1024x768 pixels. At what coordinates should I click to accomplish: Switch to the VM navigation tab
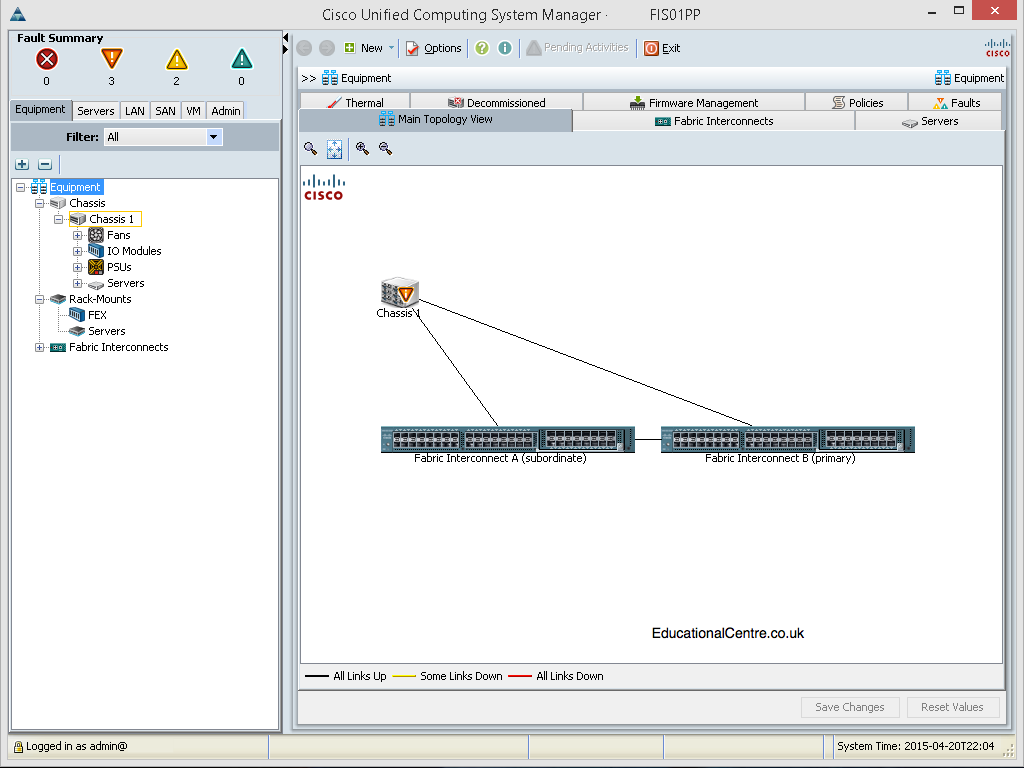coord(193,111)
